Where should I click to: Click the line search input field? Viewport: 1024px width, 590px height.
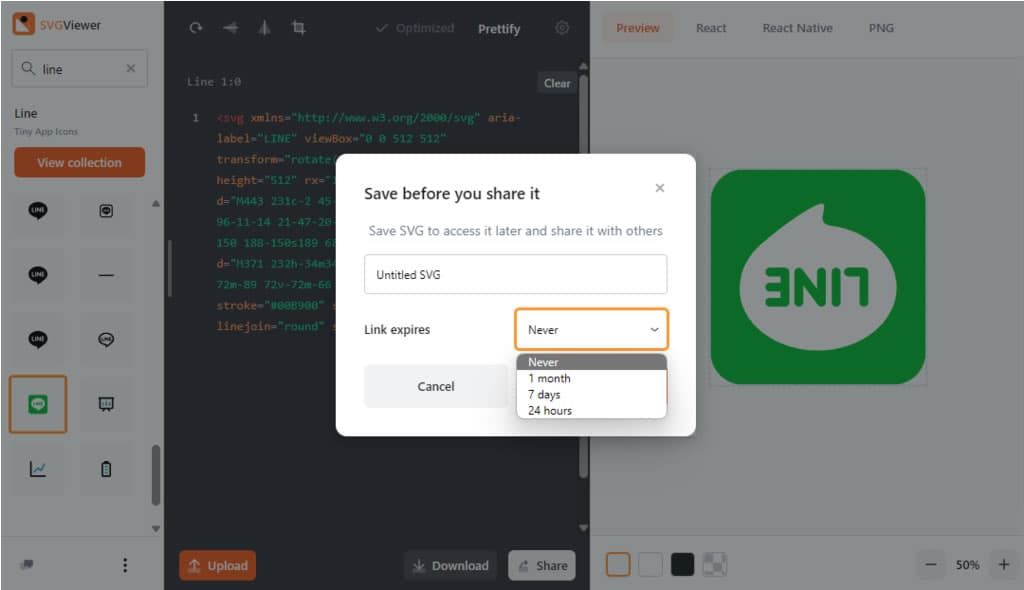[79, 69]
